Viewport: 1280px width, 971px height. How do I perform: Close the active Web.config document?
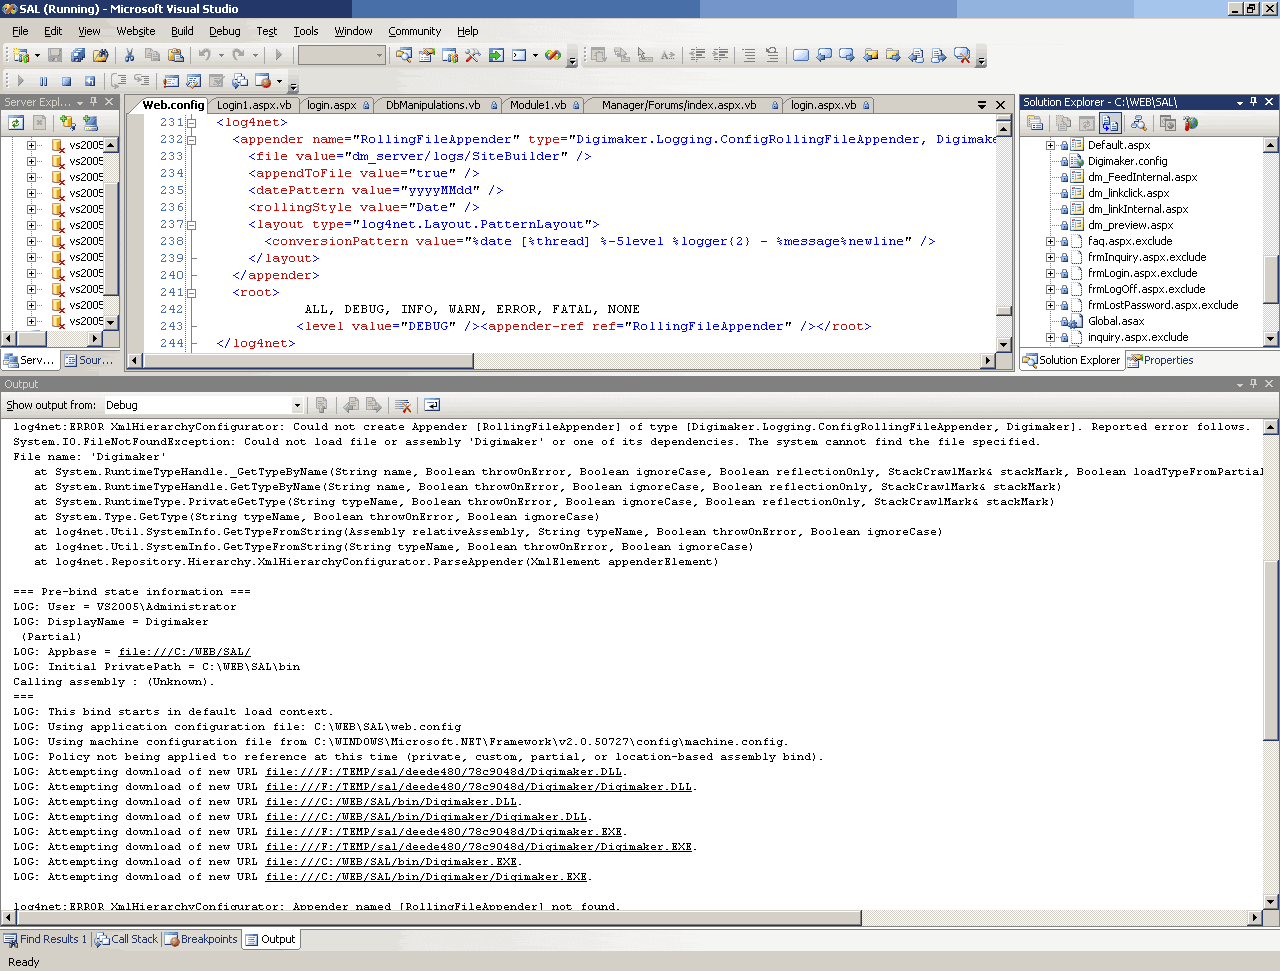coord(1000,104)
